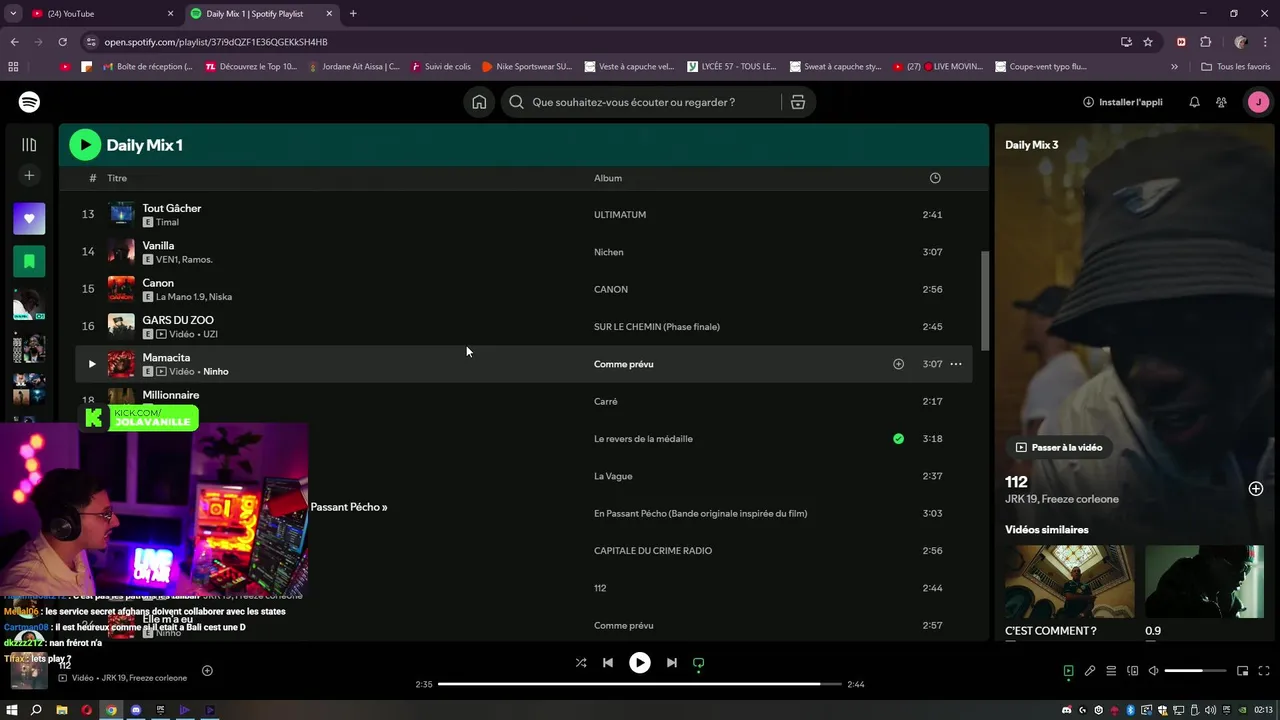Toggle repeat mode
Screen dimensions: 1280x720
[699, 663]
